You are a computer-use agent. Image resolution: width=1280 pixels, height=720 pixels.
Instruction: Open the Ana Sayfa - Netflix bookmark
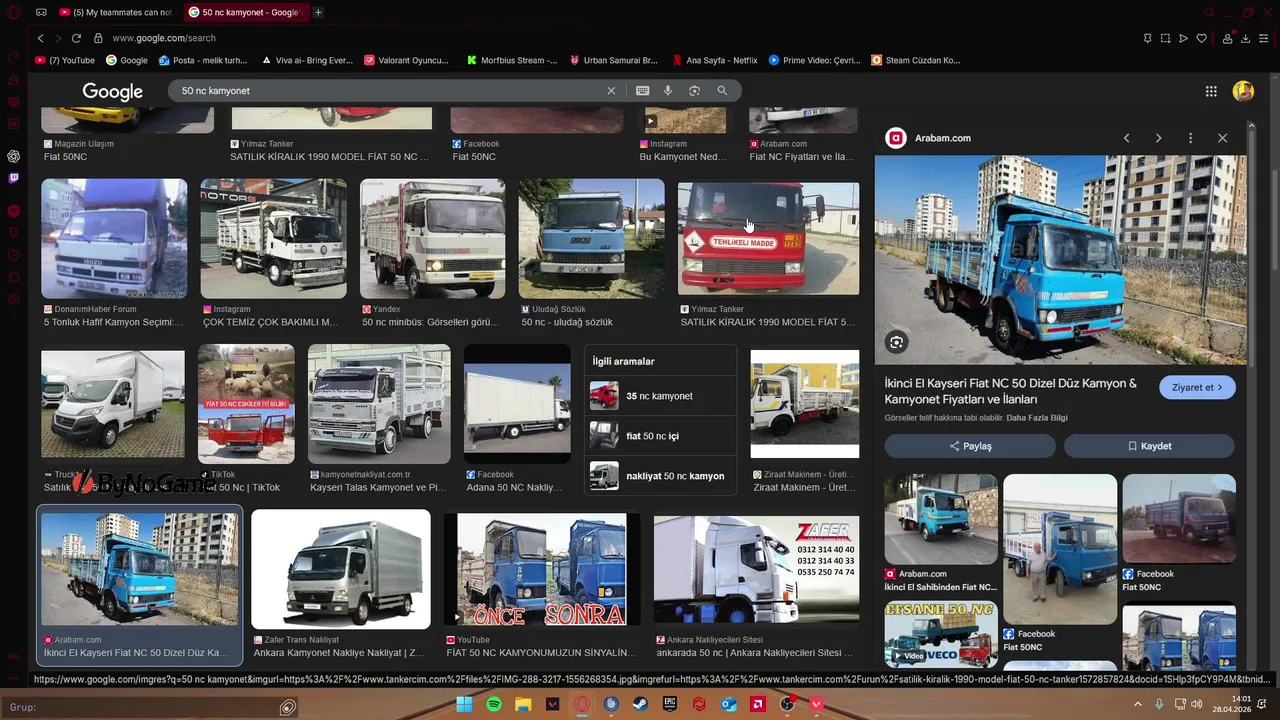coord(715,60)
